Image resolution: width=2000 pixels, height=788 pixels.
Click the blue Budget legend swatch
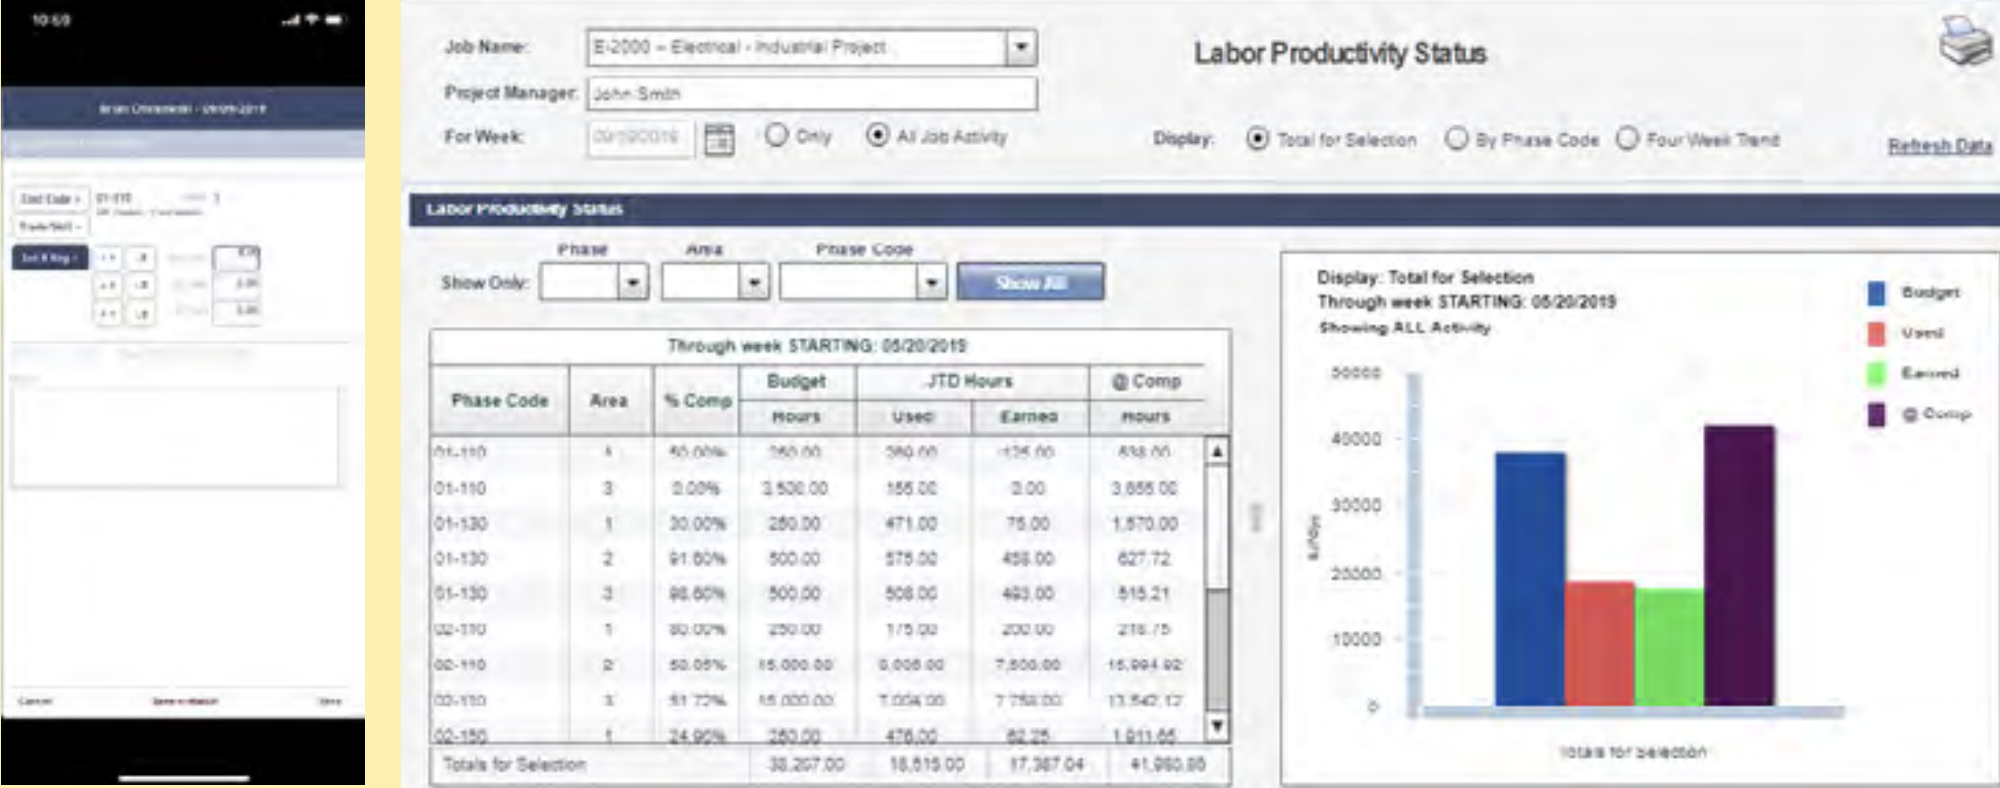[x=1877, y=293]
